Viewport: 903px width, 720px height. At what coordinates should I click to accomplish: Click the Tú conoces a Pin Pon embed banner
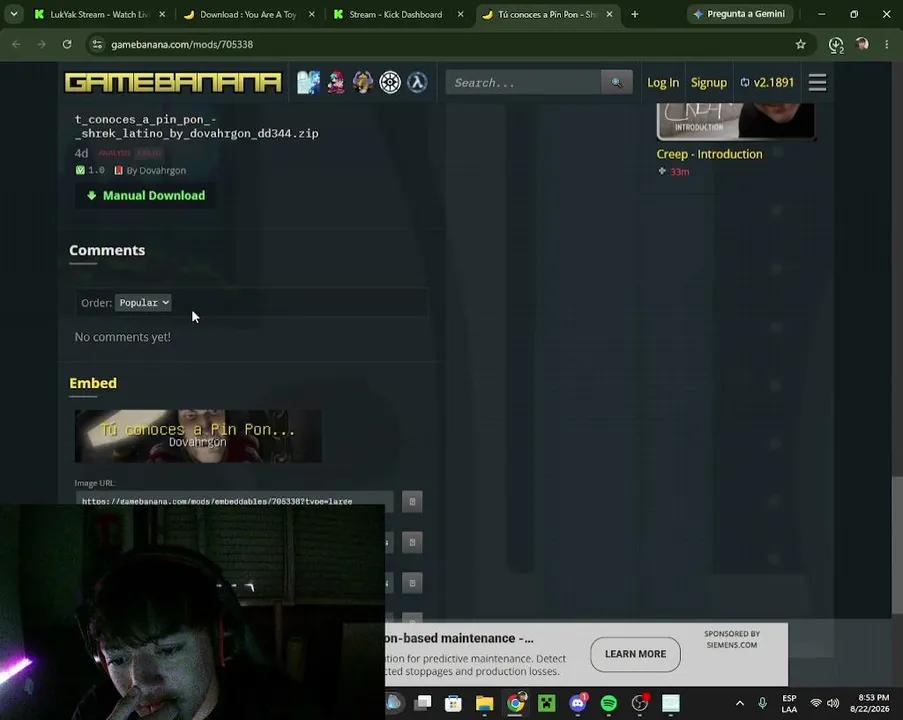click(198, 436)
